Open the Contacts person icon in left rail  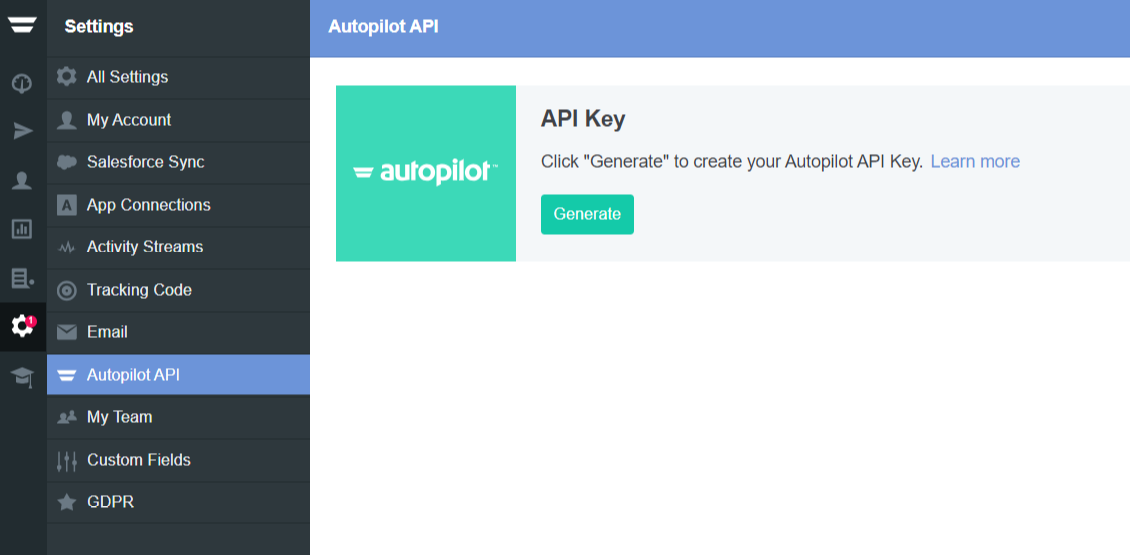pyautogui.click(x=22, y=180)
